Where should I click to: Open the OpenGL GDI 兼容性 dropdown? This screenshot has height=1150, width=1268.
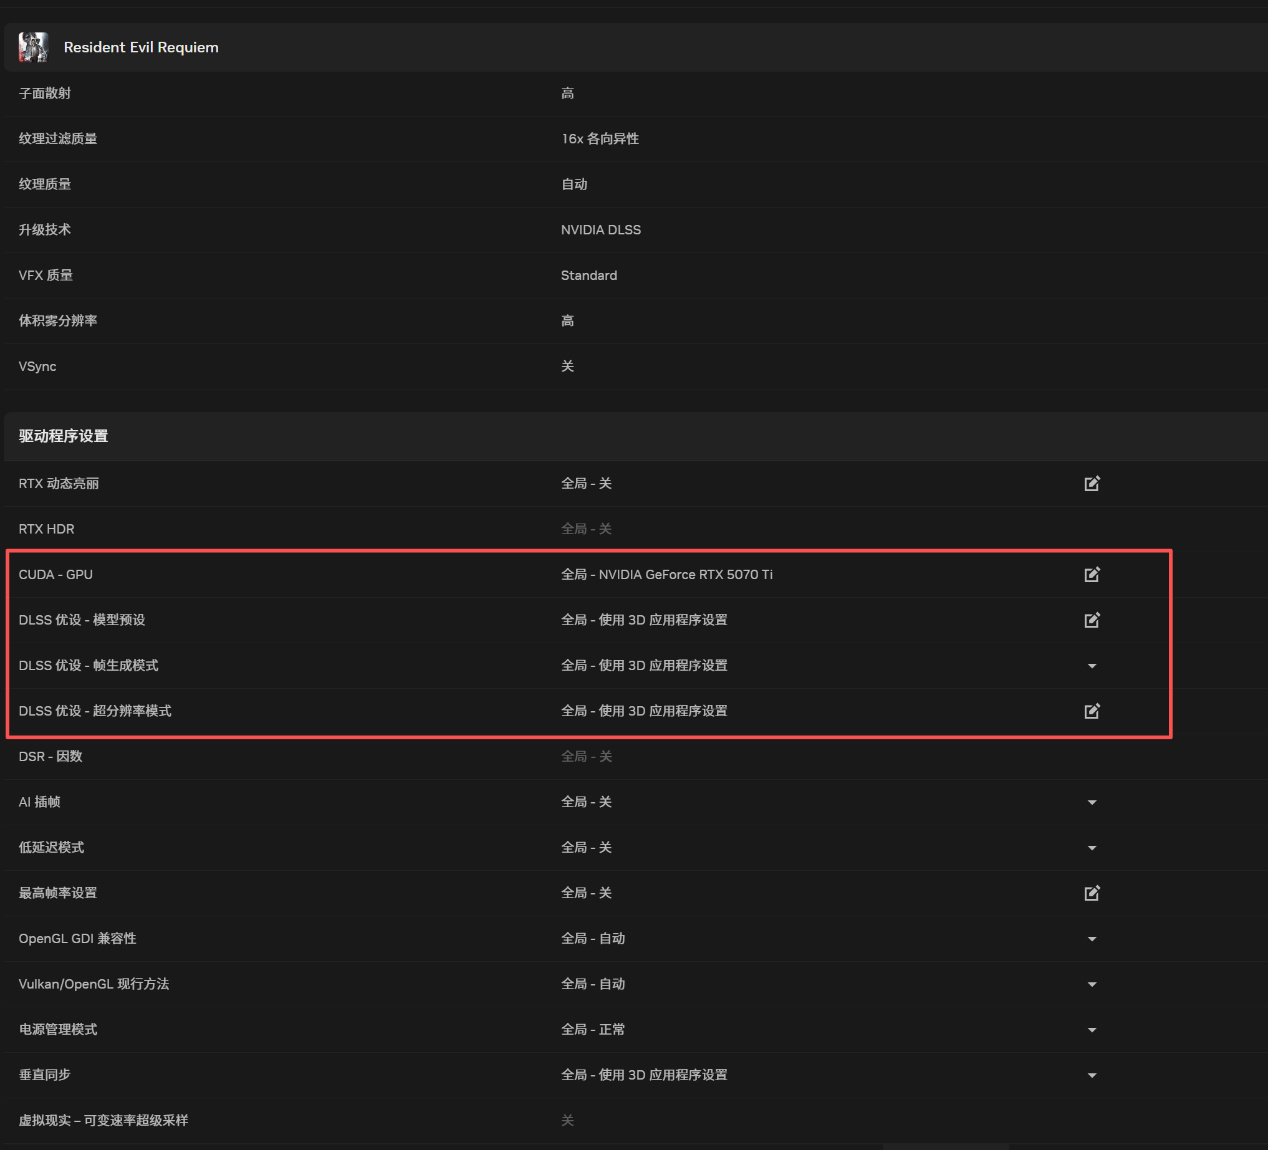coord(1092,939)
